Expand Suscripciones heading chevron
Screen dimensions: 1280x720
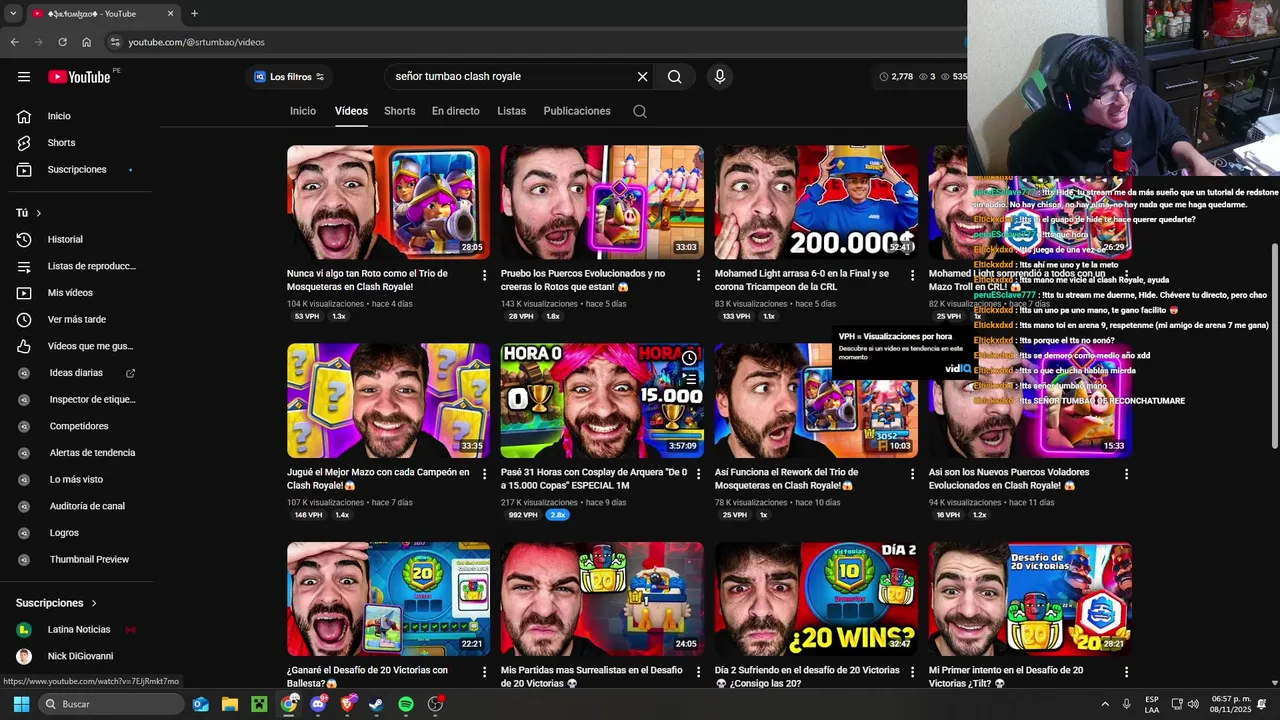coord(94,603)
